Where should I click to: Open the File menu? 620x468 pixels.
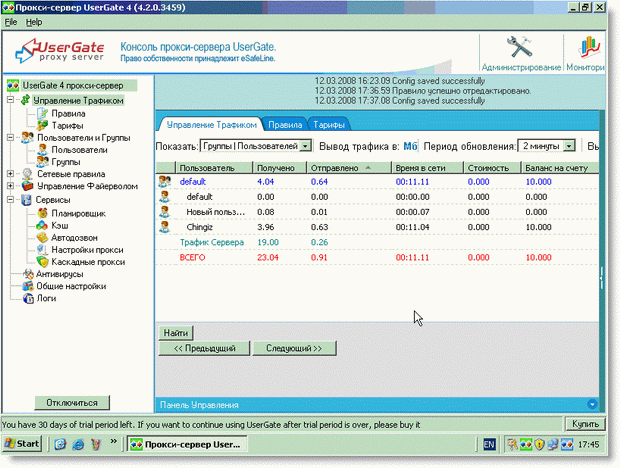tap(11, 22)
